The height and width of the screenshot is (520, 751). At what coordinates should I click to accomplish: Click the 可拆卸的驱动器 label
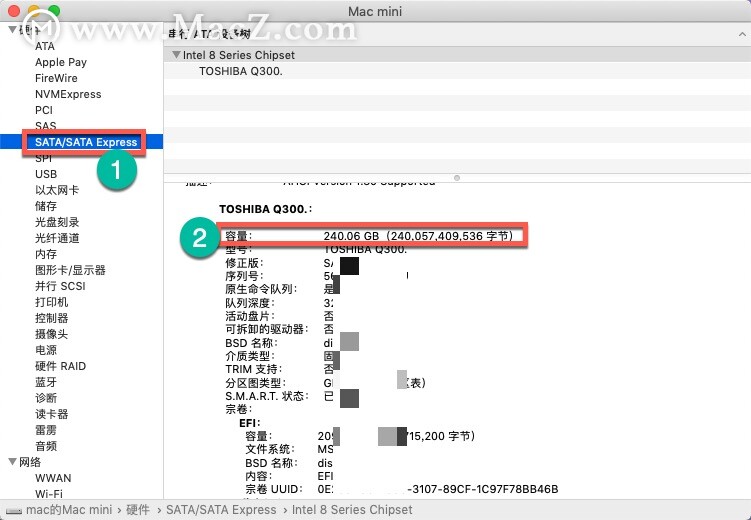pos(266,329)
